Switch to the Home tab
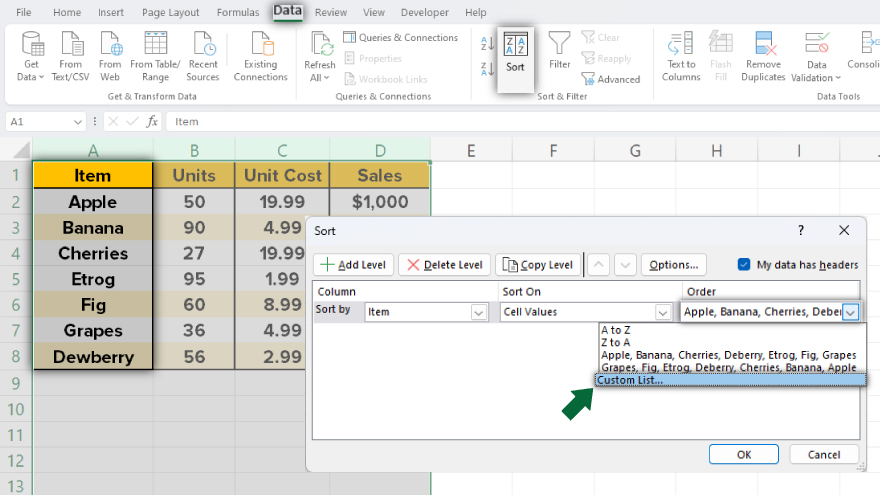 (x=67, y=12)
